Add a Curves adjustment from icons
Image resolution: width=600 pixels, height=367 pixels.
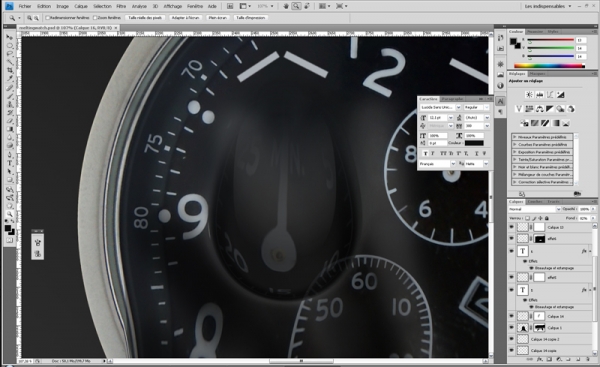point(550,95)
